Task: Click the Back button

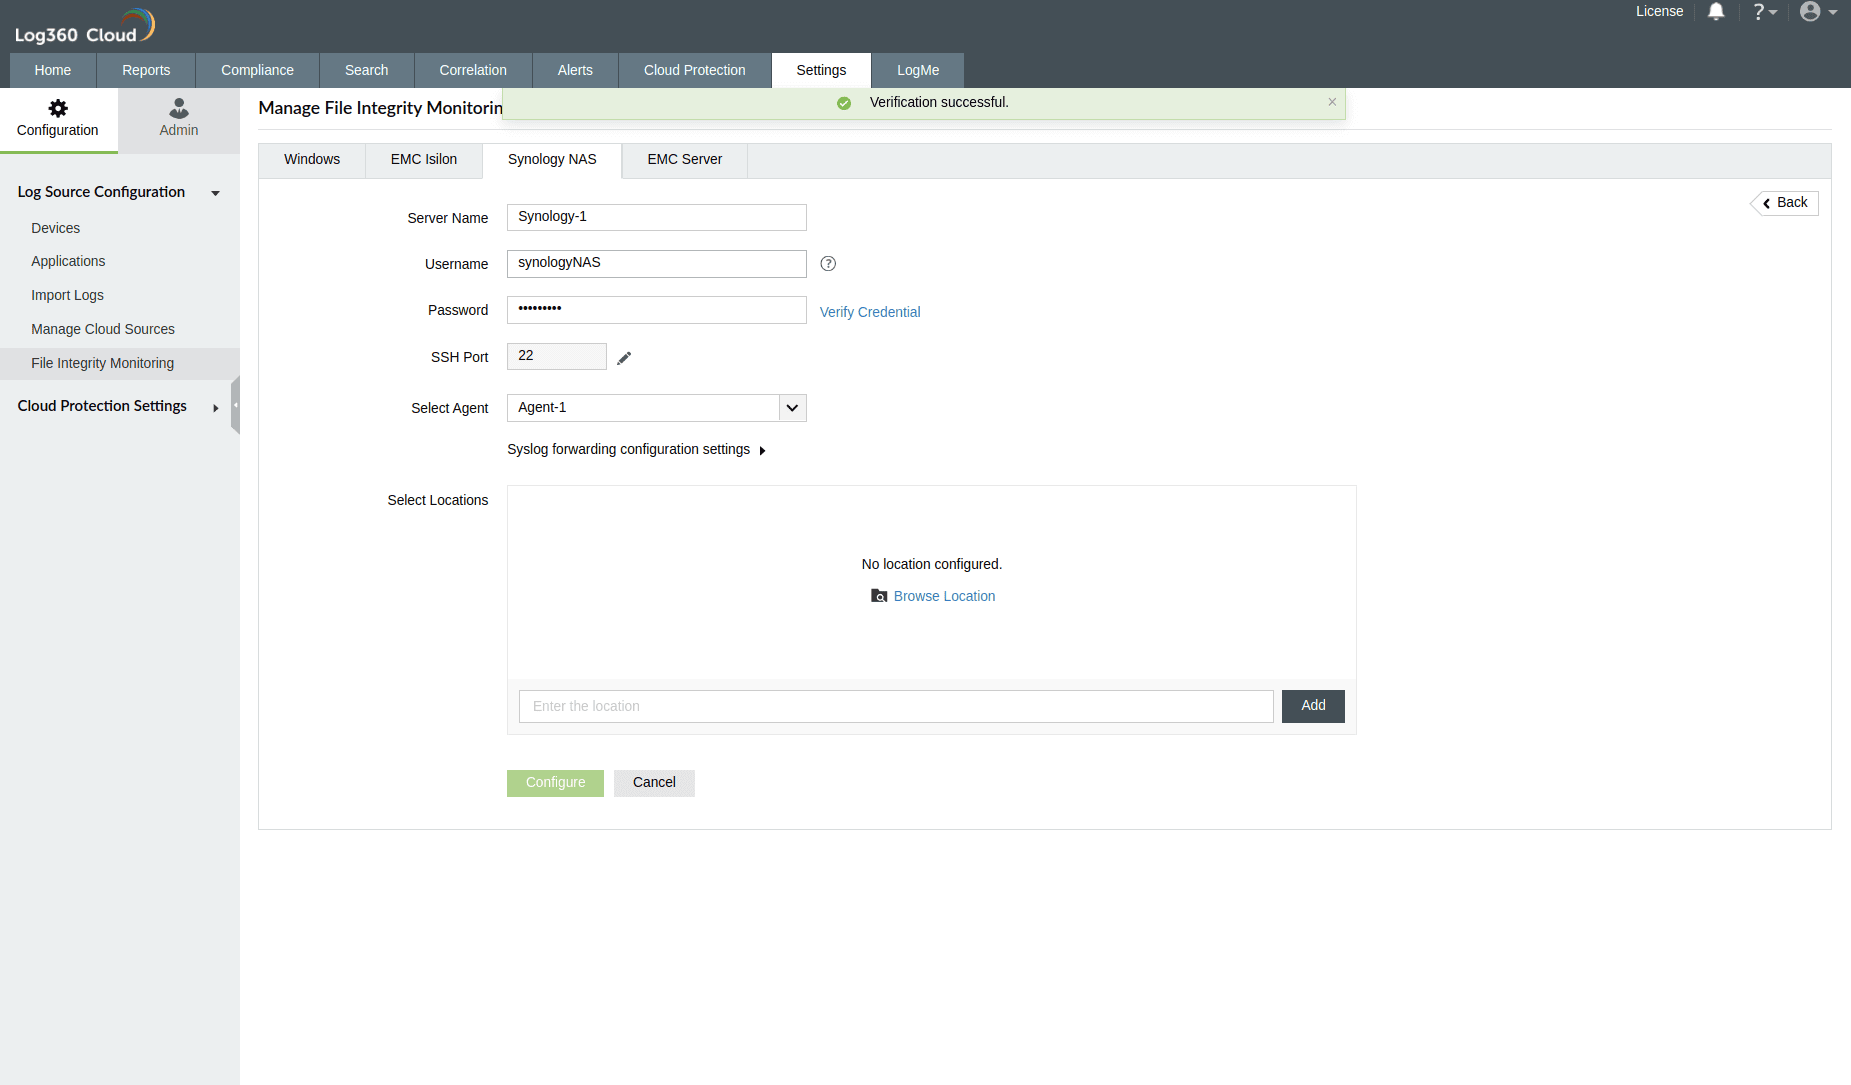Action: [1785, 203]
